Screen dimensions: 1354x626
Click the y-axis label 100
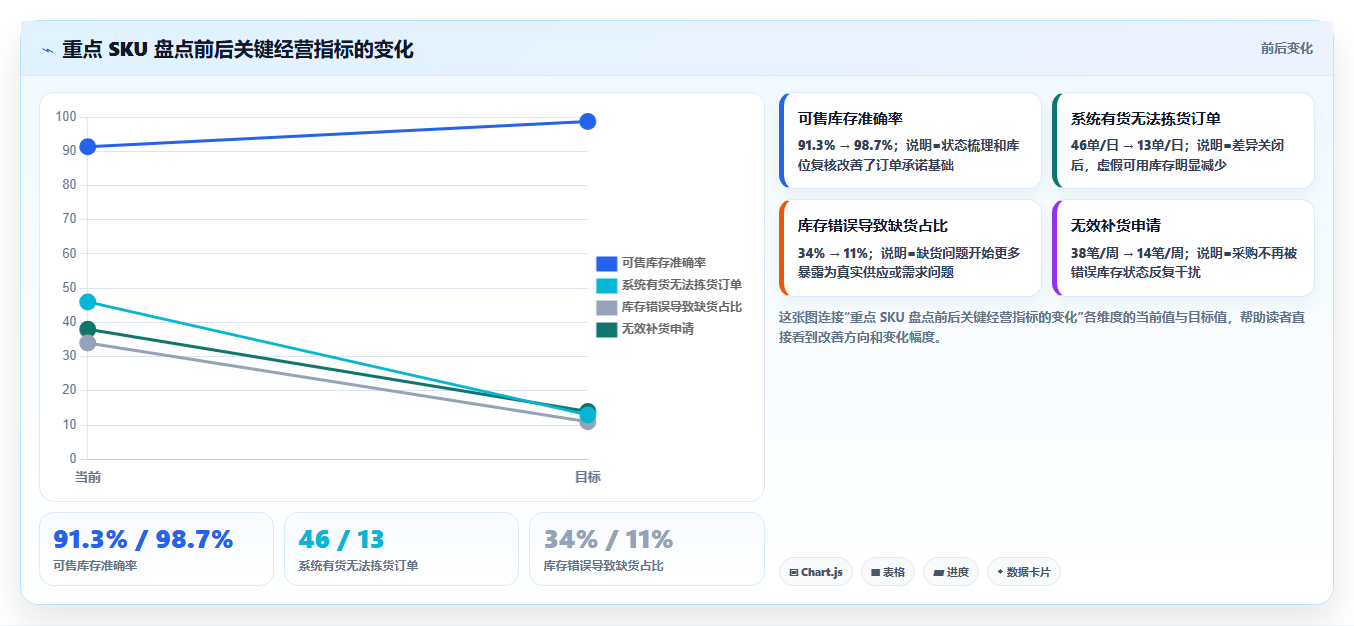point(66,117)
